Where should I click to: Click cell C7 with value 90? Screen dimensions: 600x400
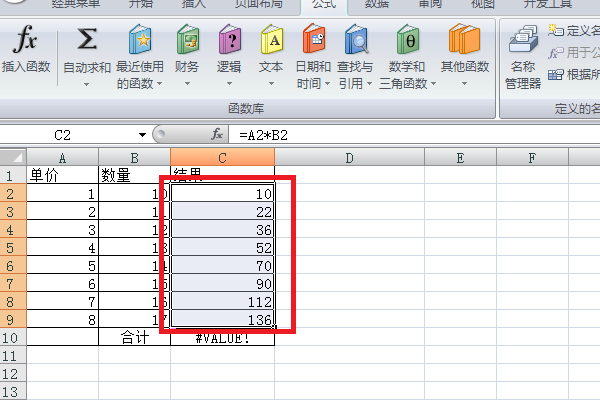222,283
